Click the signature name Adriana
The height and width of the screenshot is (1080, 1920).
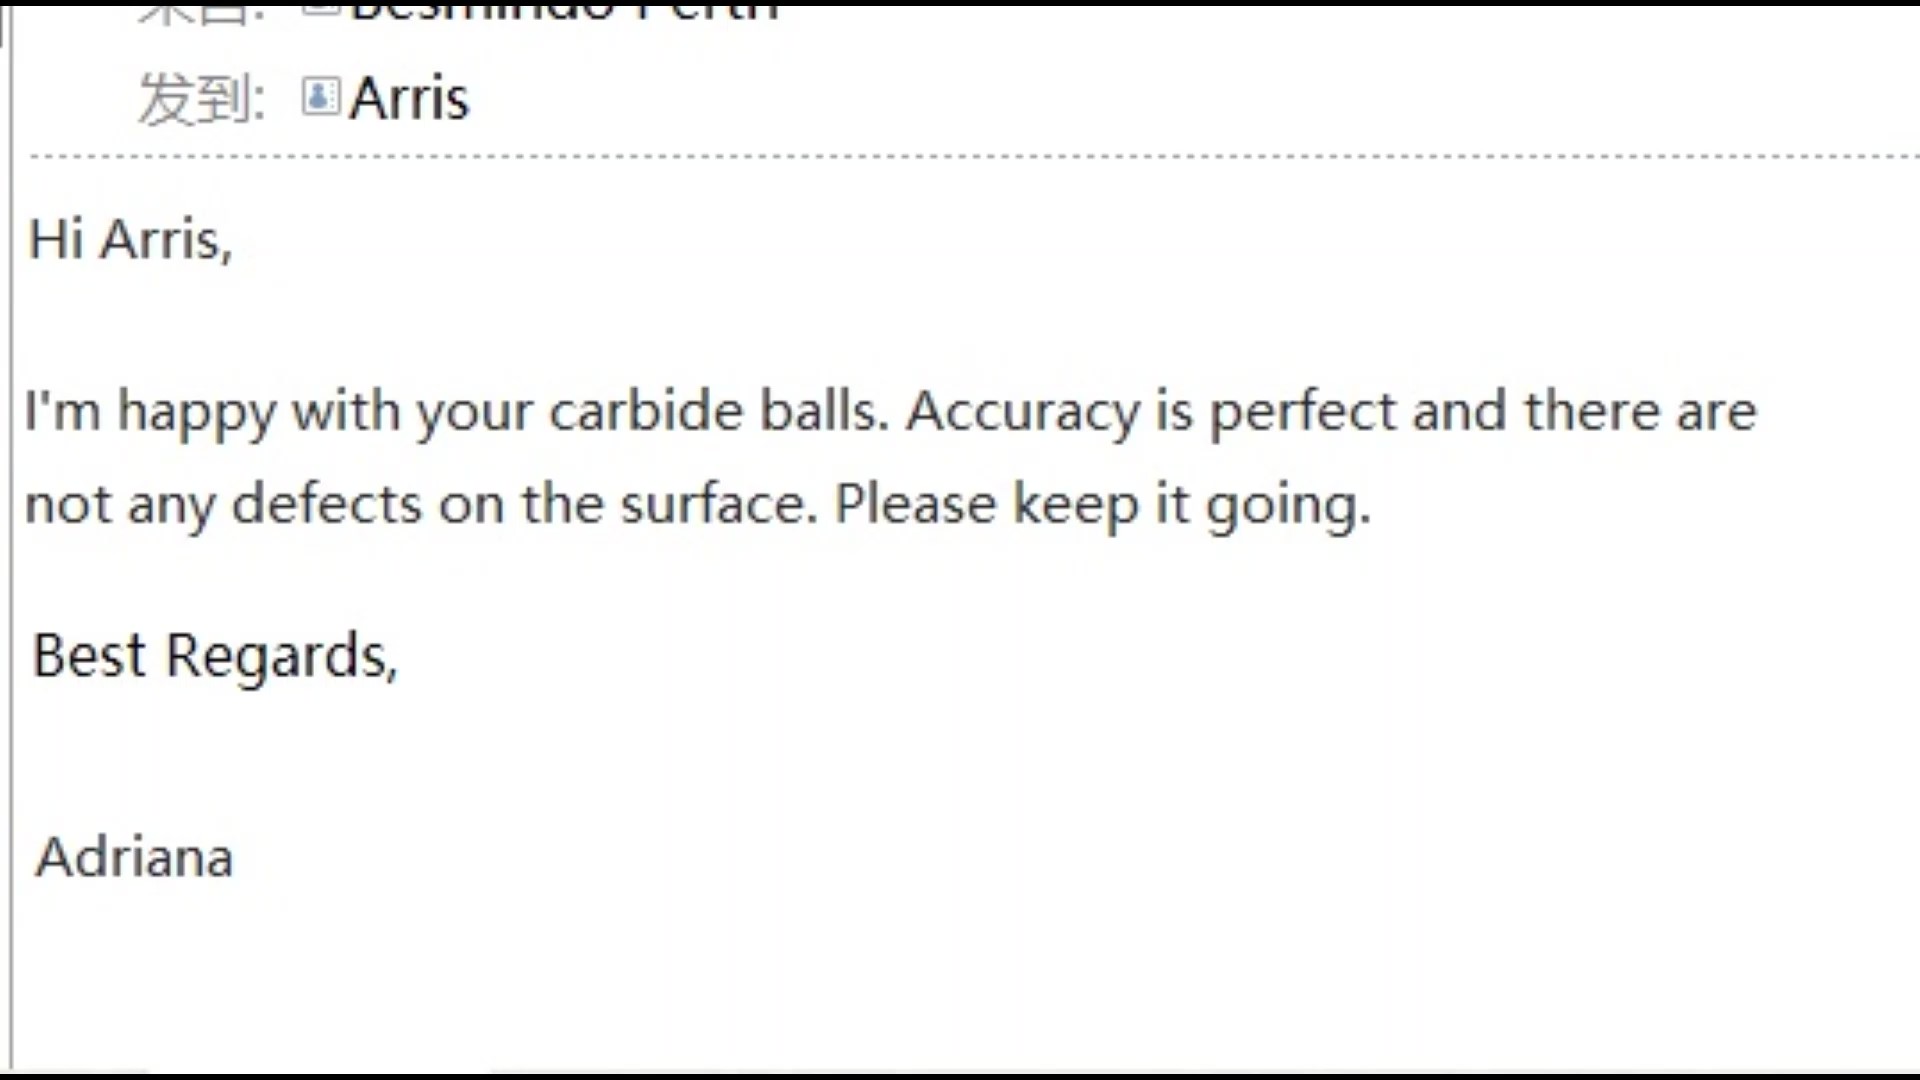[x=134, y=858]
